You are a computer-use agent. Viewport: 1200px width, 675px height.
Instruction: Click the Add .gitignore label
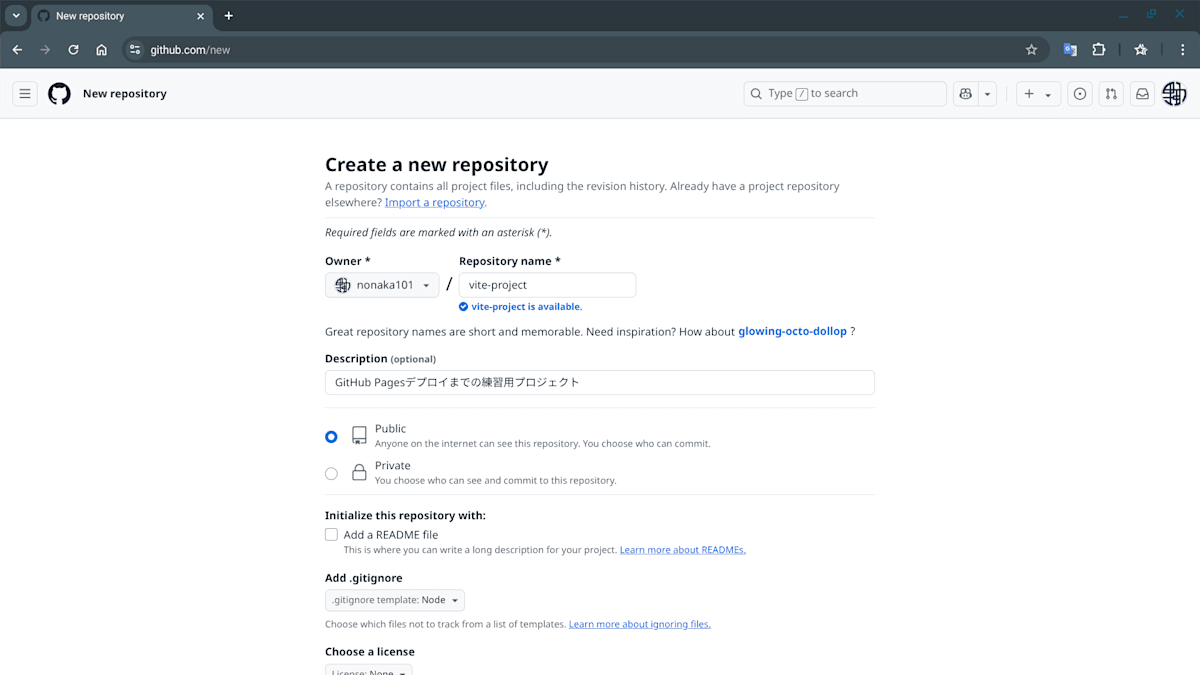point(364,578)
